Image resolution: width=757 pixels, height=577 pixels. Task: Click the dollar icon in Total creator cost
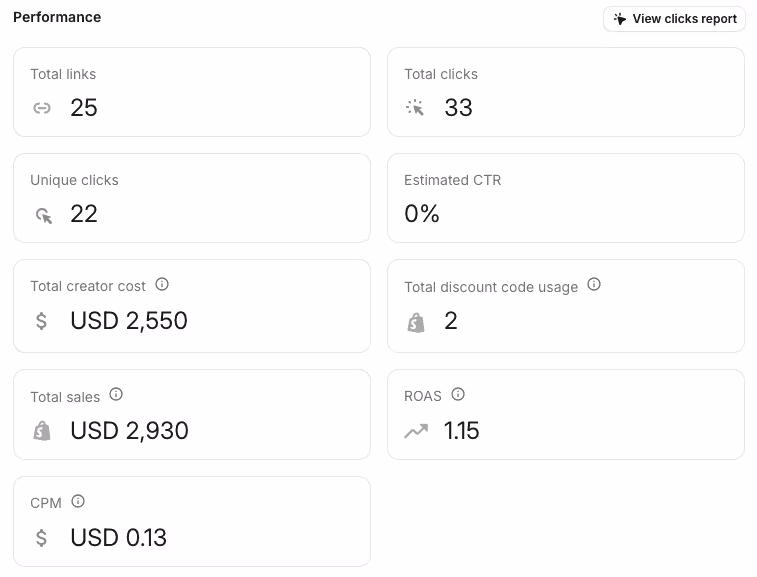tap(42, 321)
